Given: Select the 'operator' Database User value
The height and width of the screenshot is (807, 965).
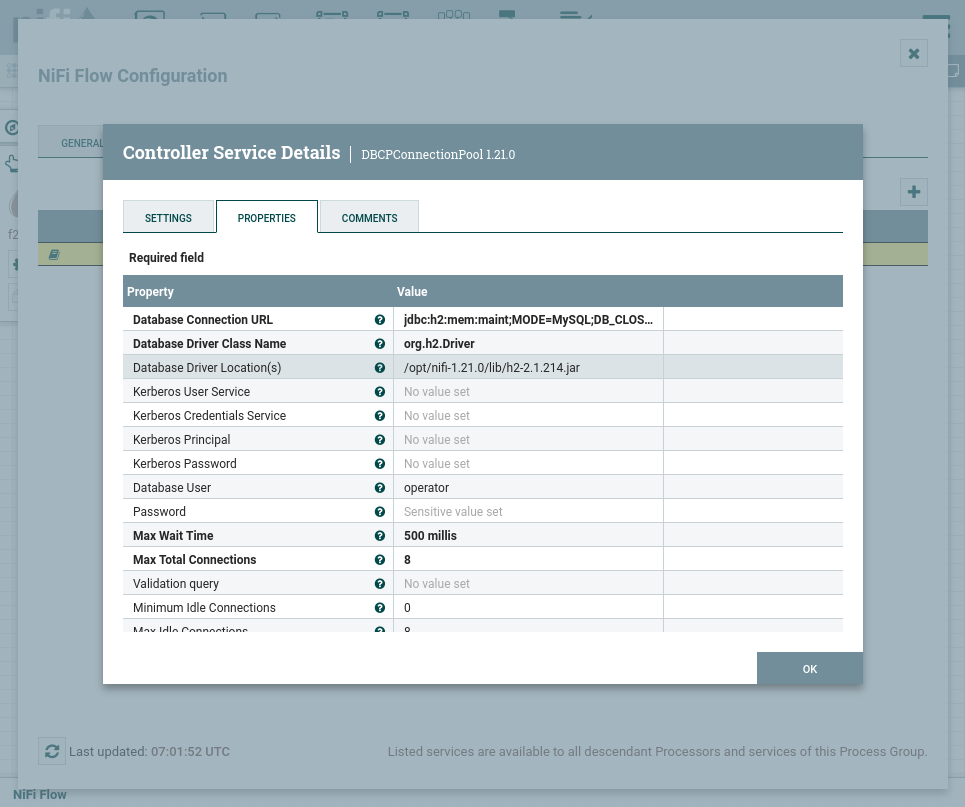Looking at the screenshot, I should tap(528, 488).
